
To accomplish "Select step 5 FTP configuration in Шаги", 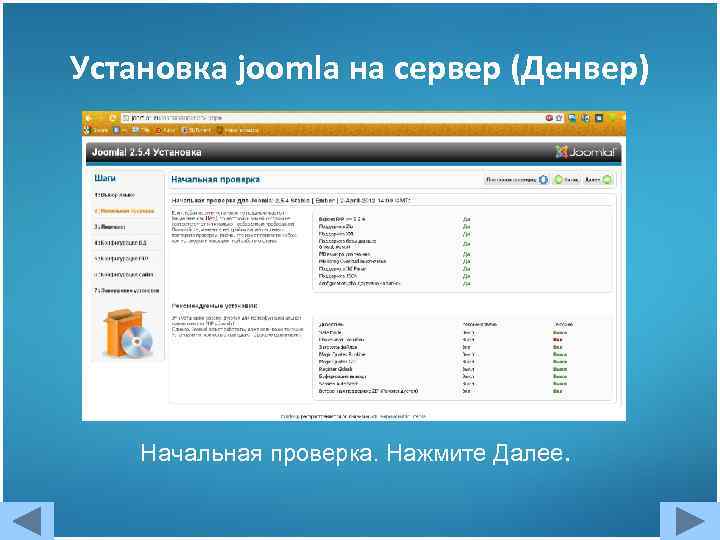I will (122, 259).
